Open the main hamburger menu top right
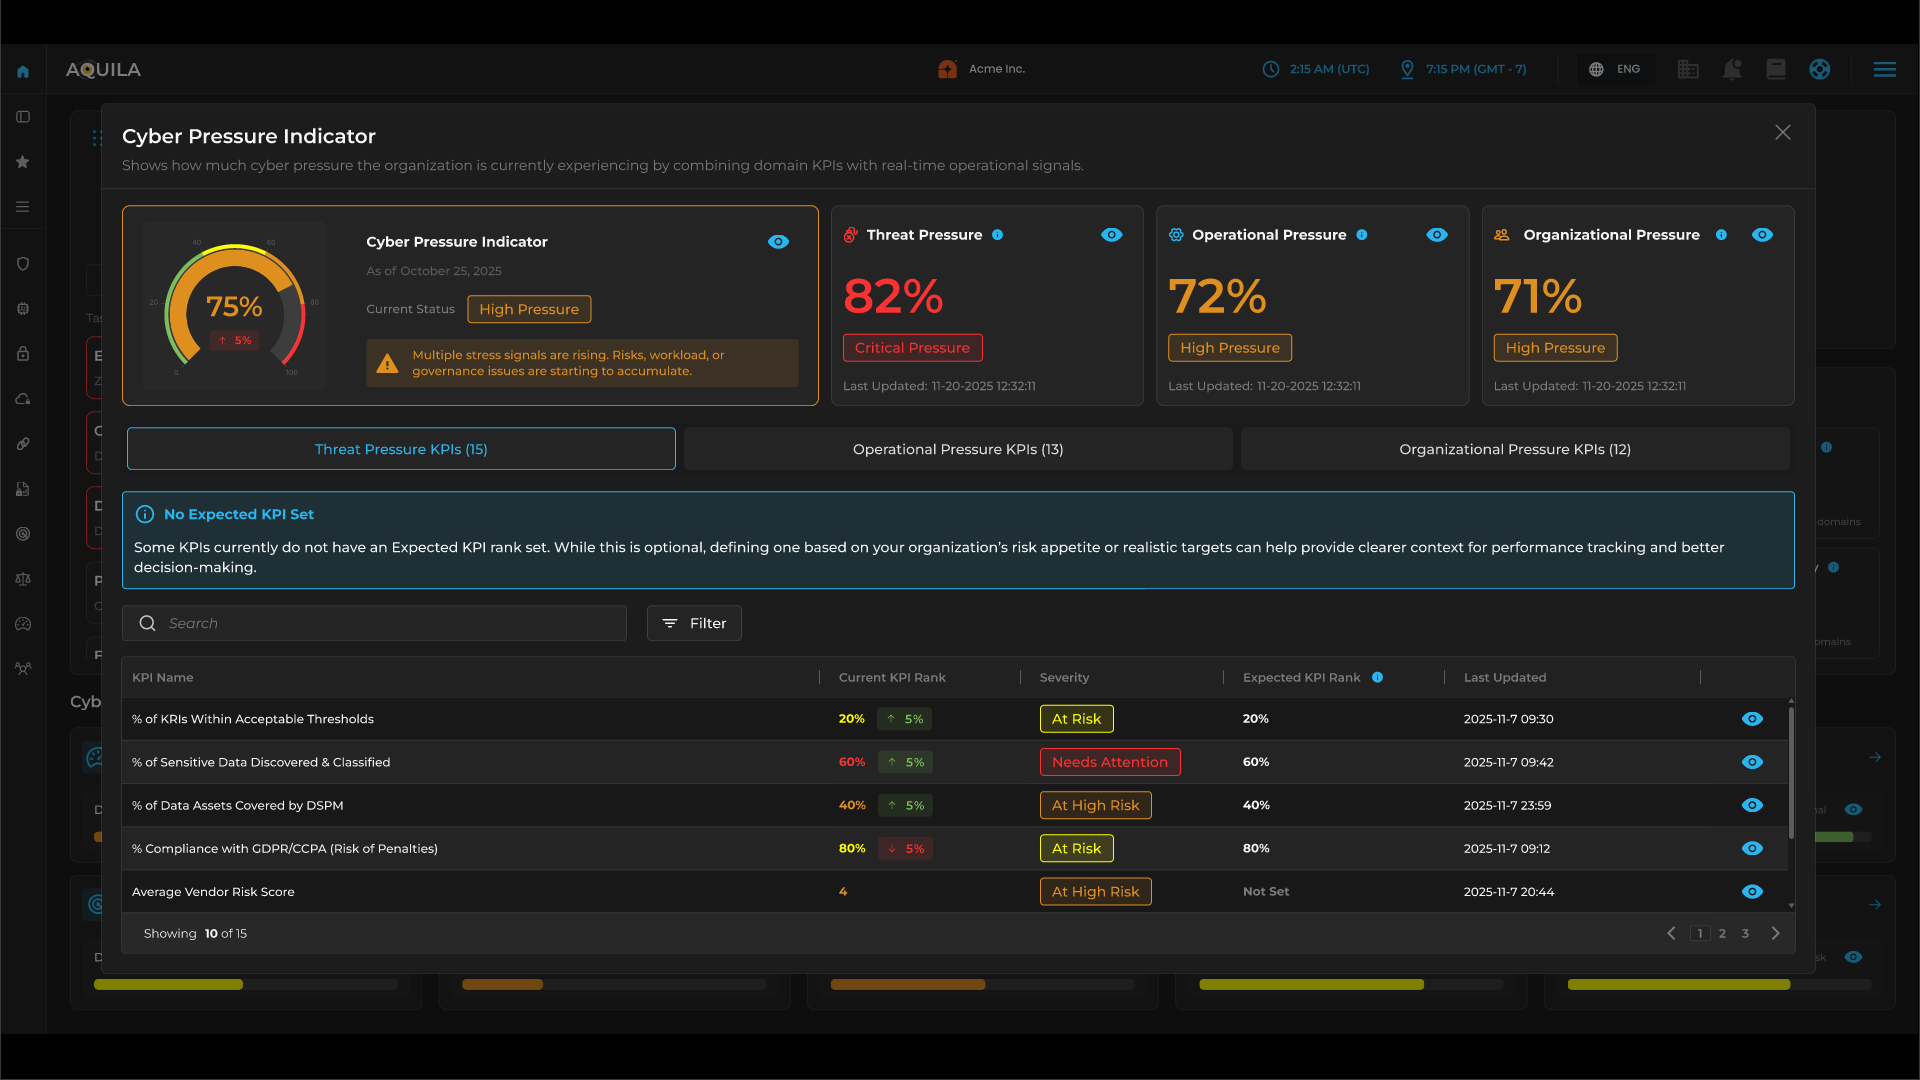 click(x=1884, y=69)
